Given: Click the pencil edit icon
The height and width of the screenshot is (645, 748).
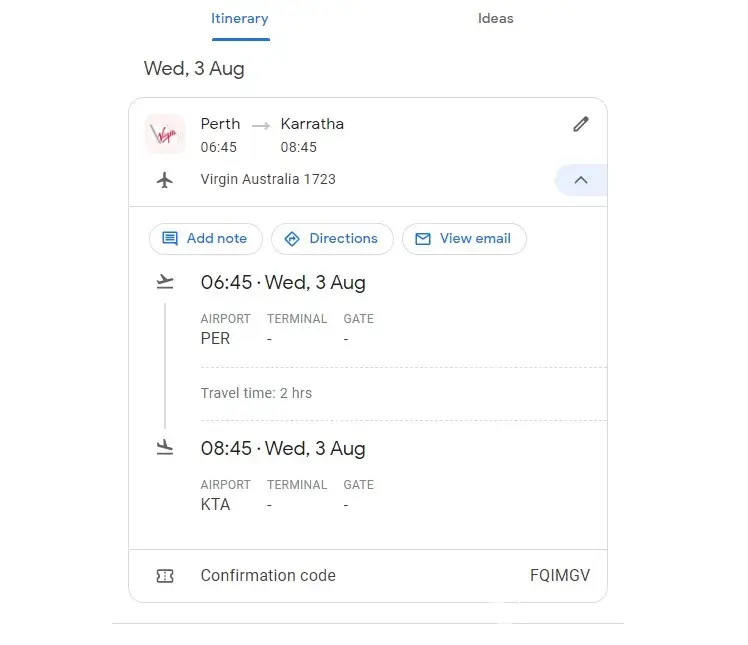Looking at the screenshot, I should coord(581,124).
